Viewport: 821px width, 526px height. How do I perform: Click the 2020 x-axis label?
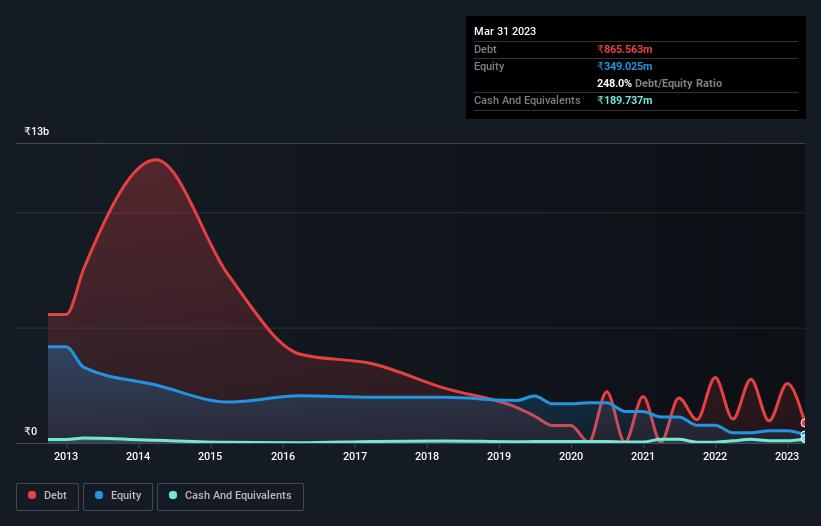(x=571, y=456)
